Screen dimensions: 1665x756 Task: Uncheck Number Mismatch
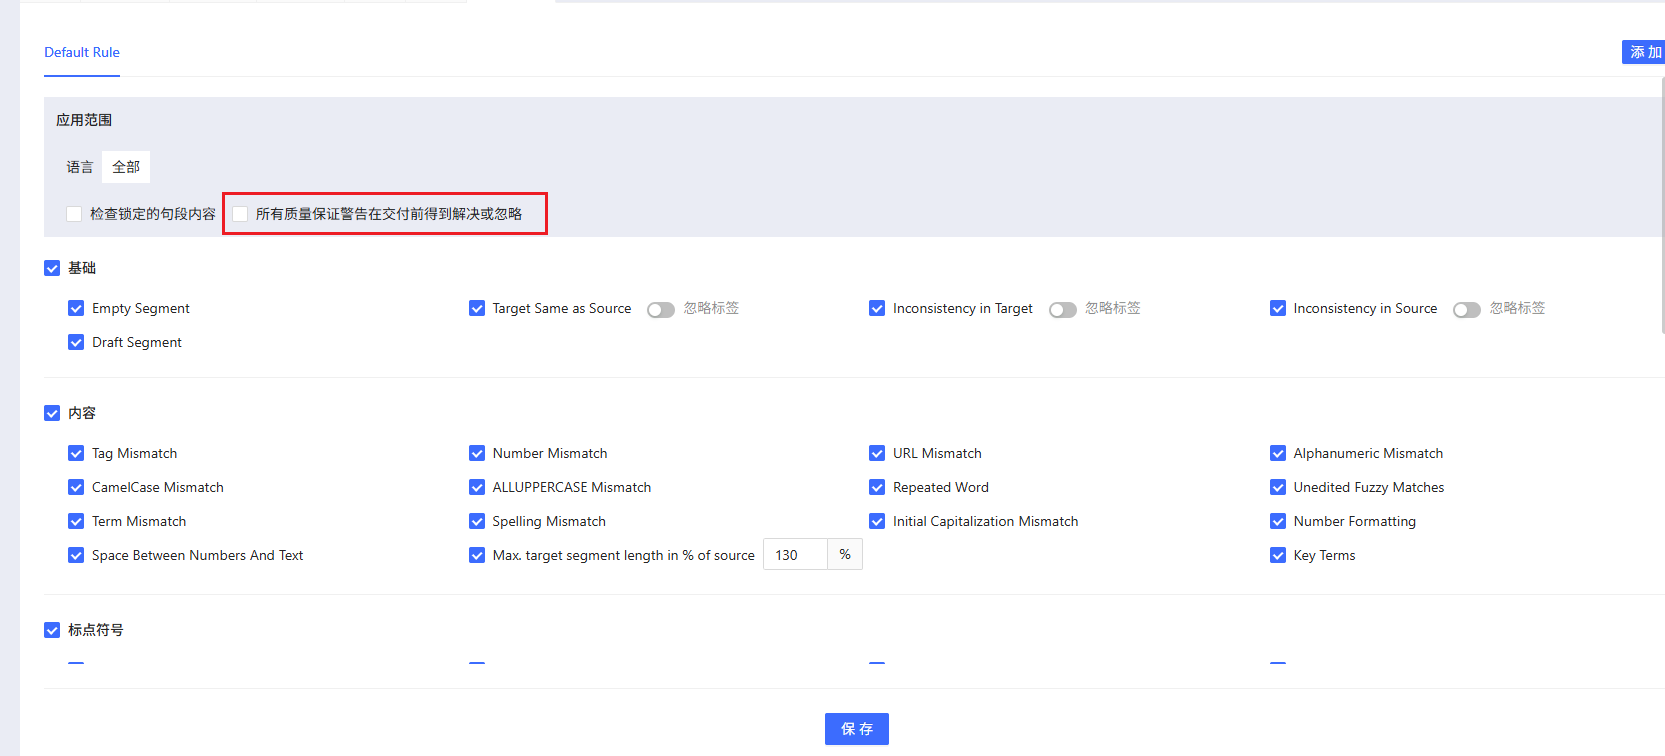coord(477,453)
